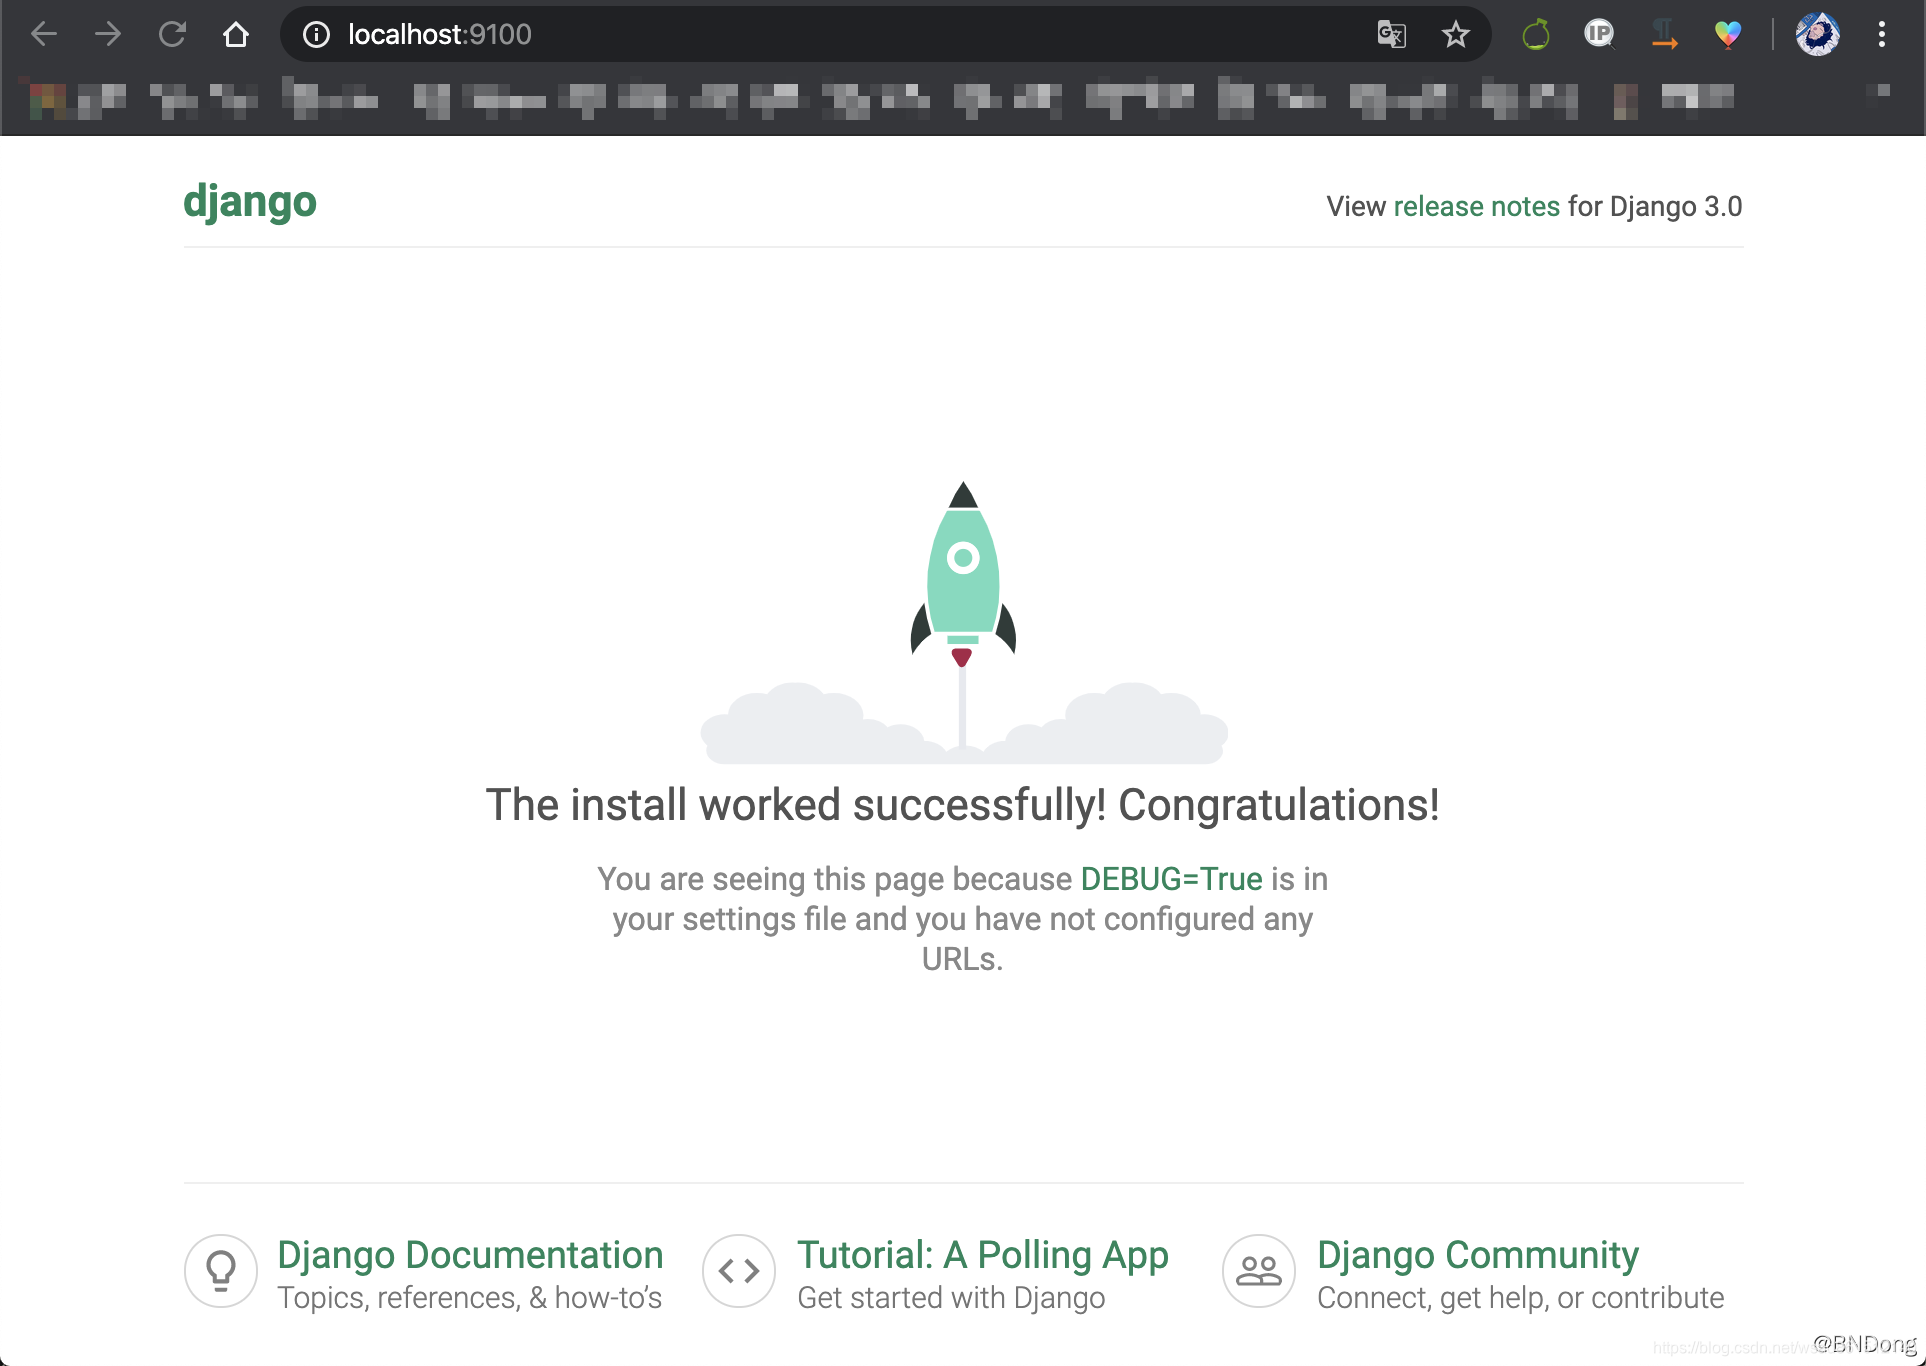
Task: Click the people community icon
Action: click(x=1259, y=1270)
